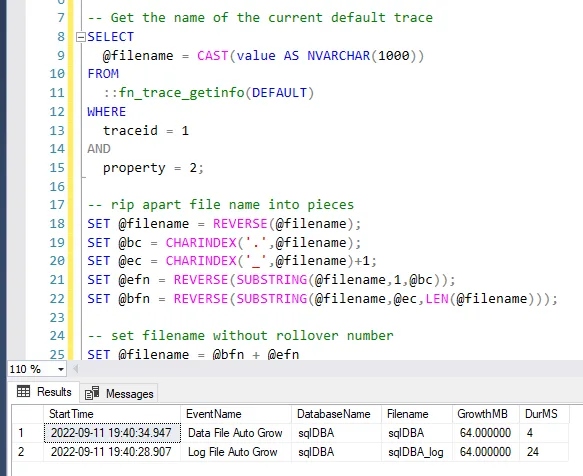
Task: Select GrowthMB cell in Log File row
Action: coord(486,452)
